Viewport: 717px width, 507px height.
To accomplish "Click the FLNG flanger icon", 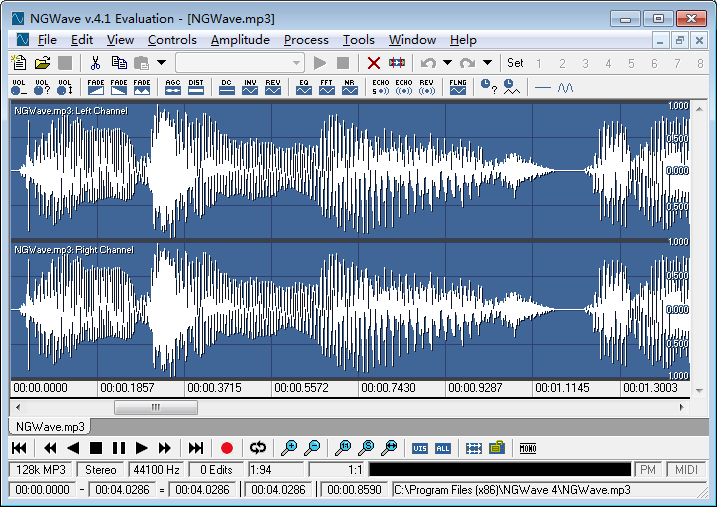I will [458, 87].
